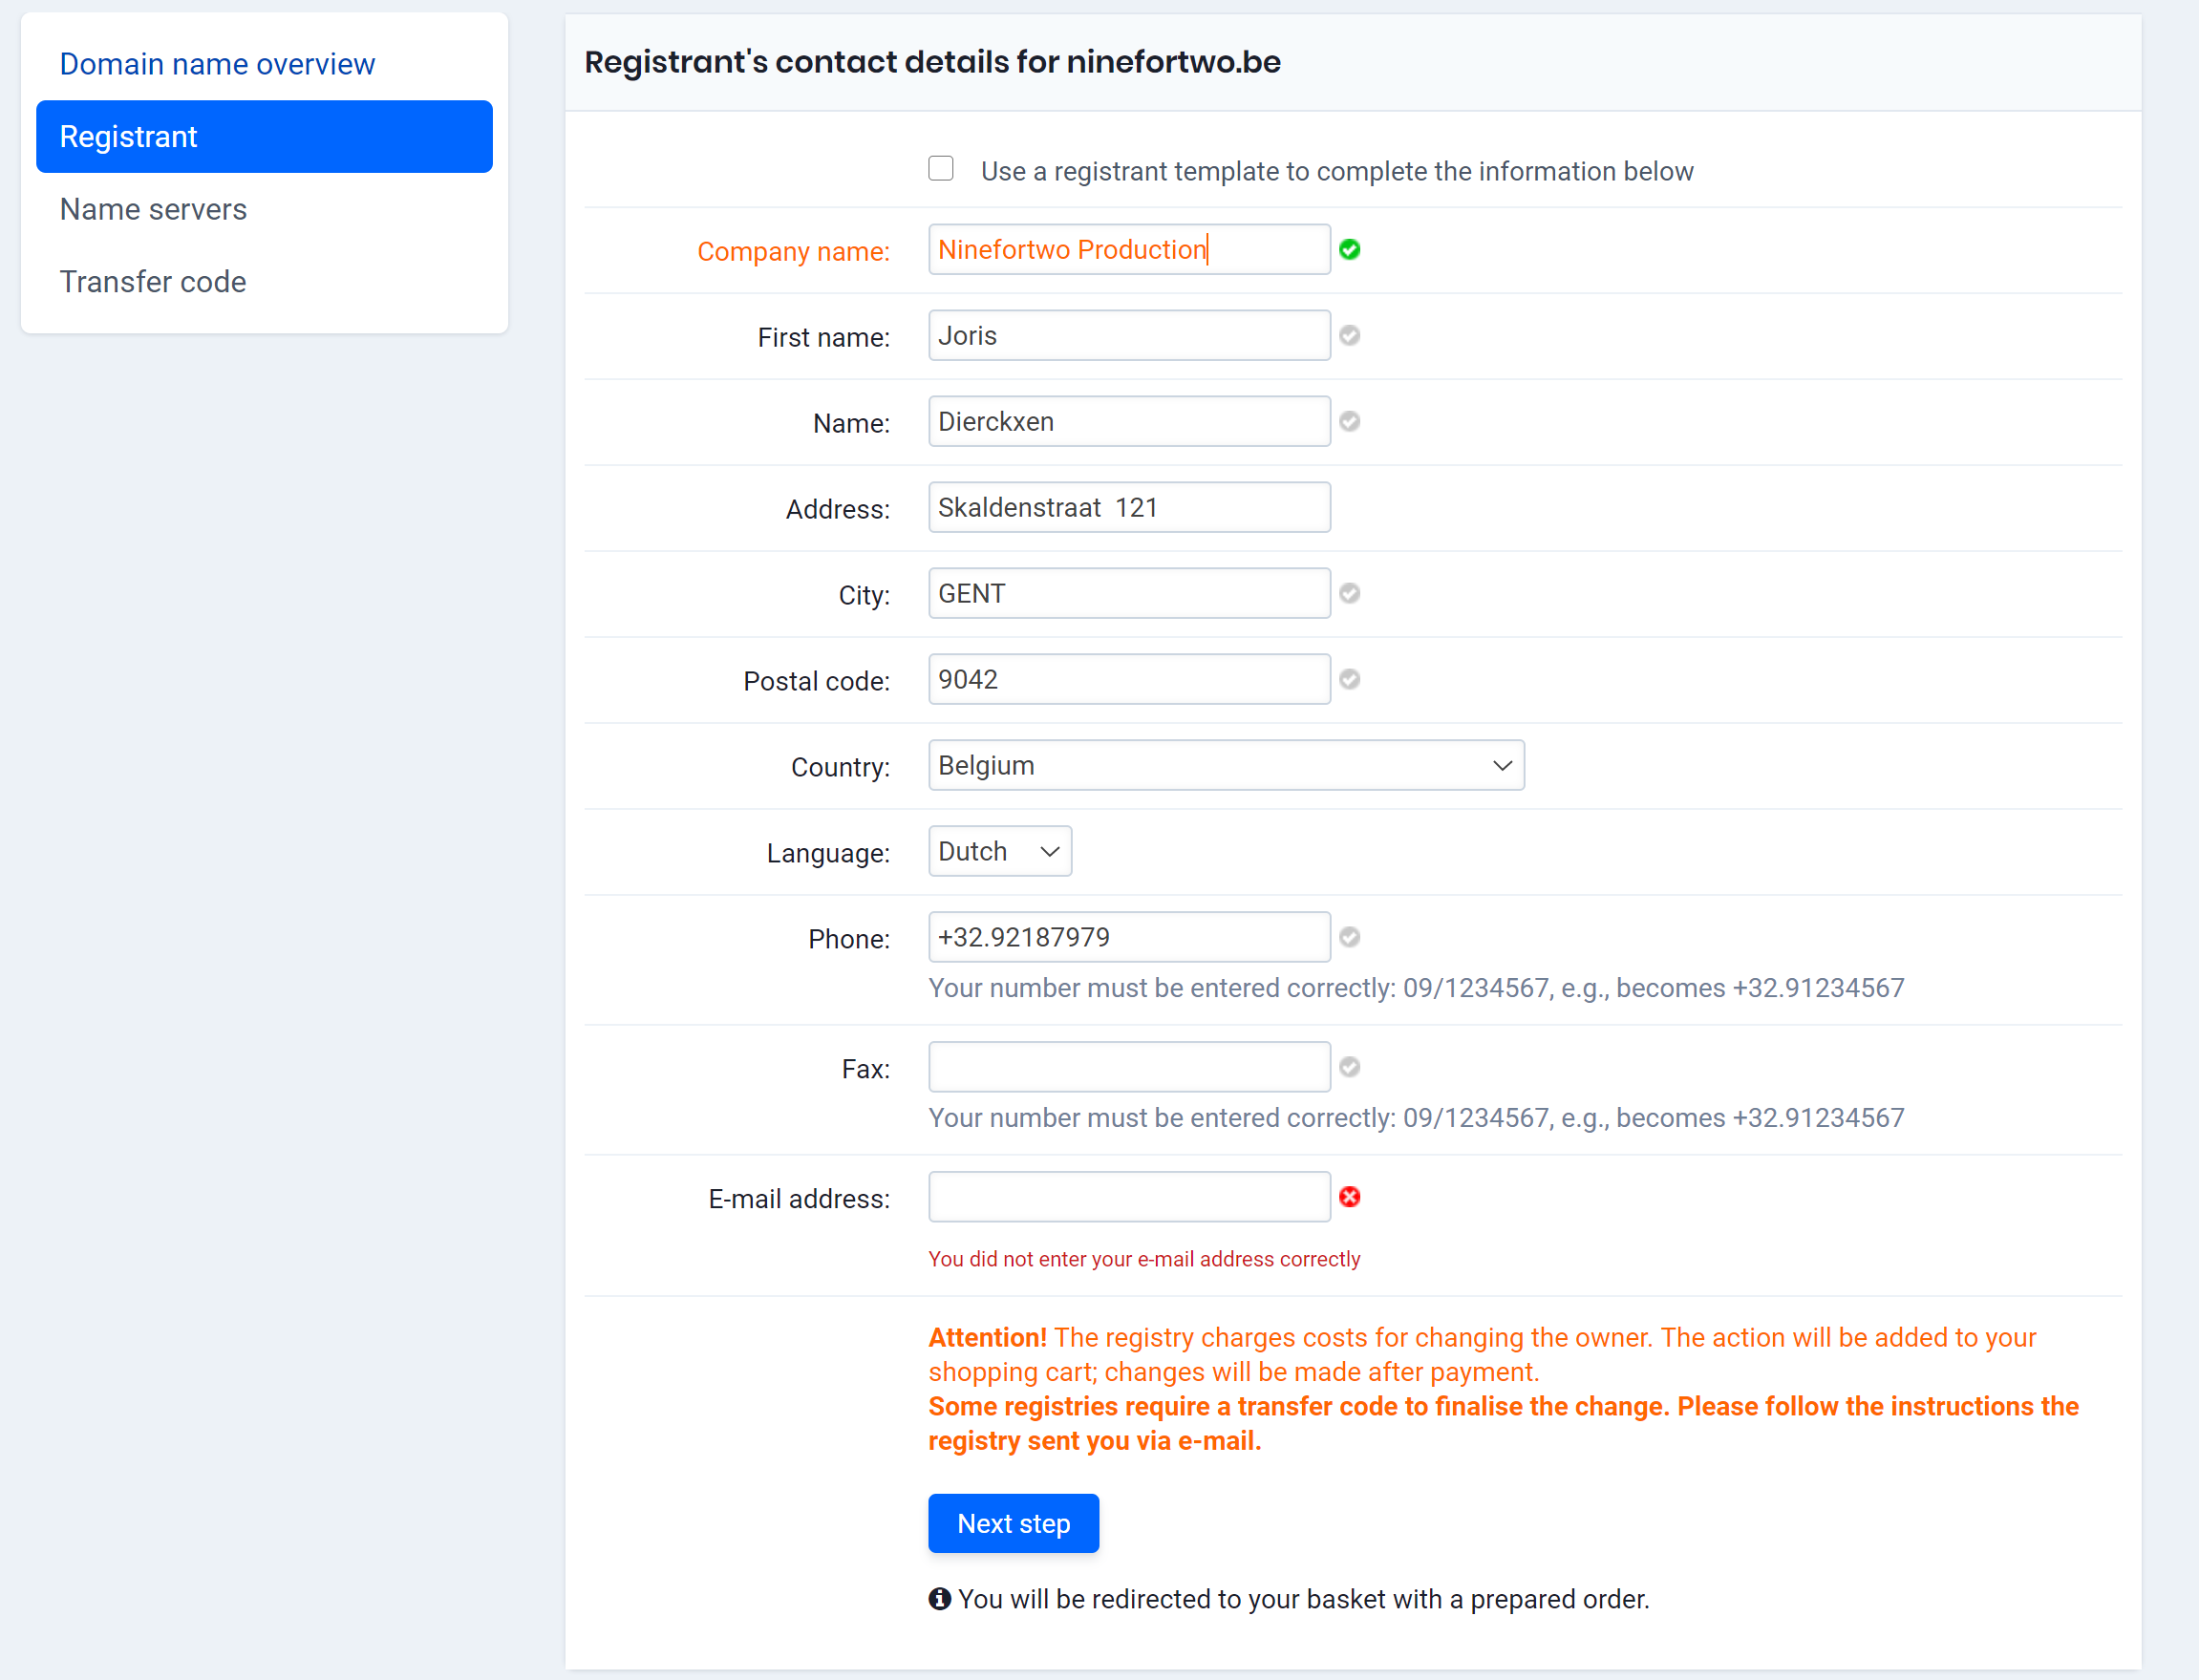
Task: Expand the Country selector chevron
Action: click(1503, 765)
